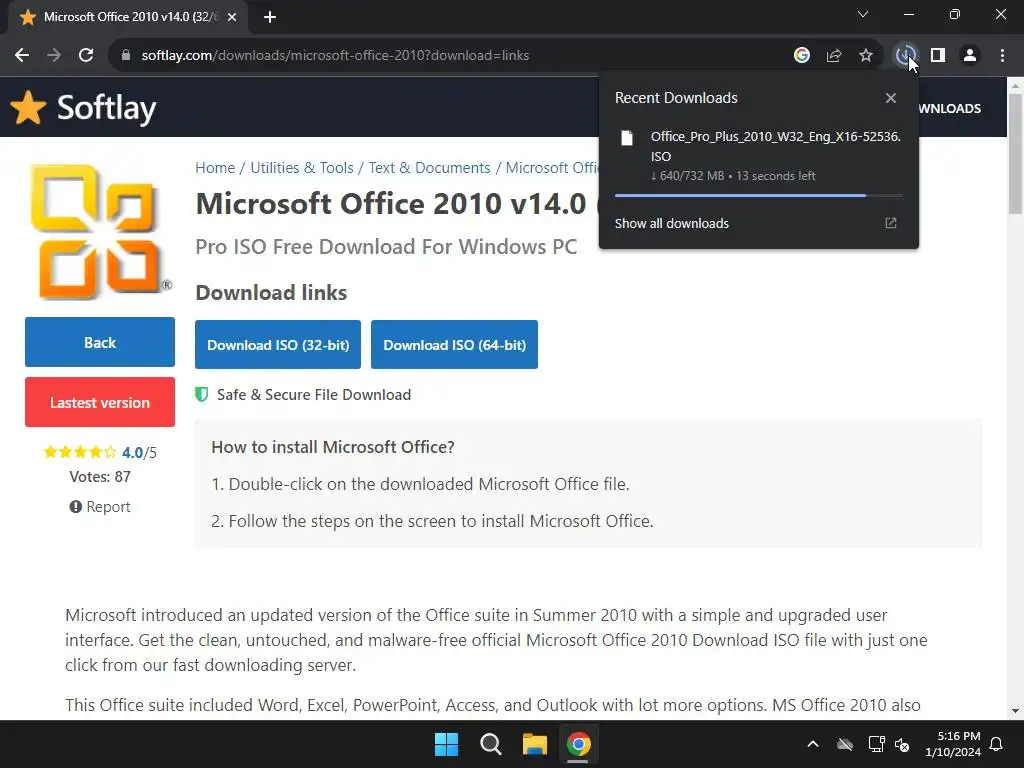Click the Home breadcrumb link
Viewport: 1024px width, 768px height.
click(x=215, y=168)
